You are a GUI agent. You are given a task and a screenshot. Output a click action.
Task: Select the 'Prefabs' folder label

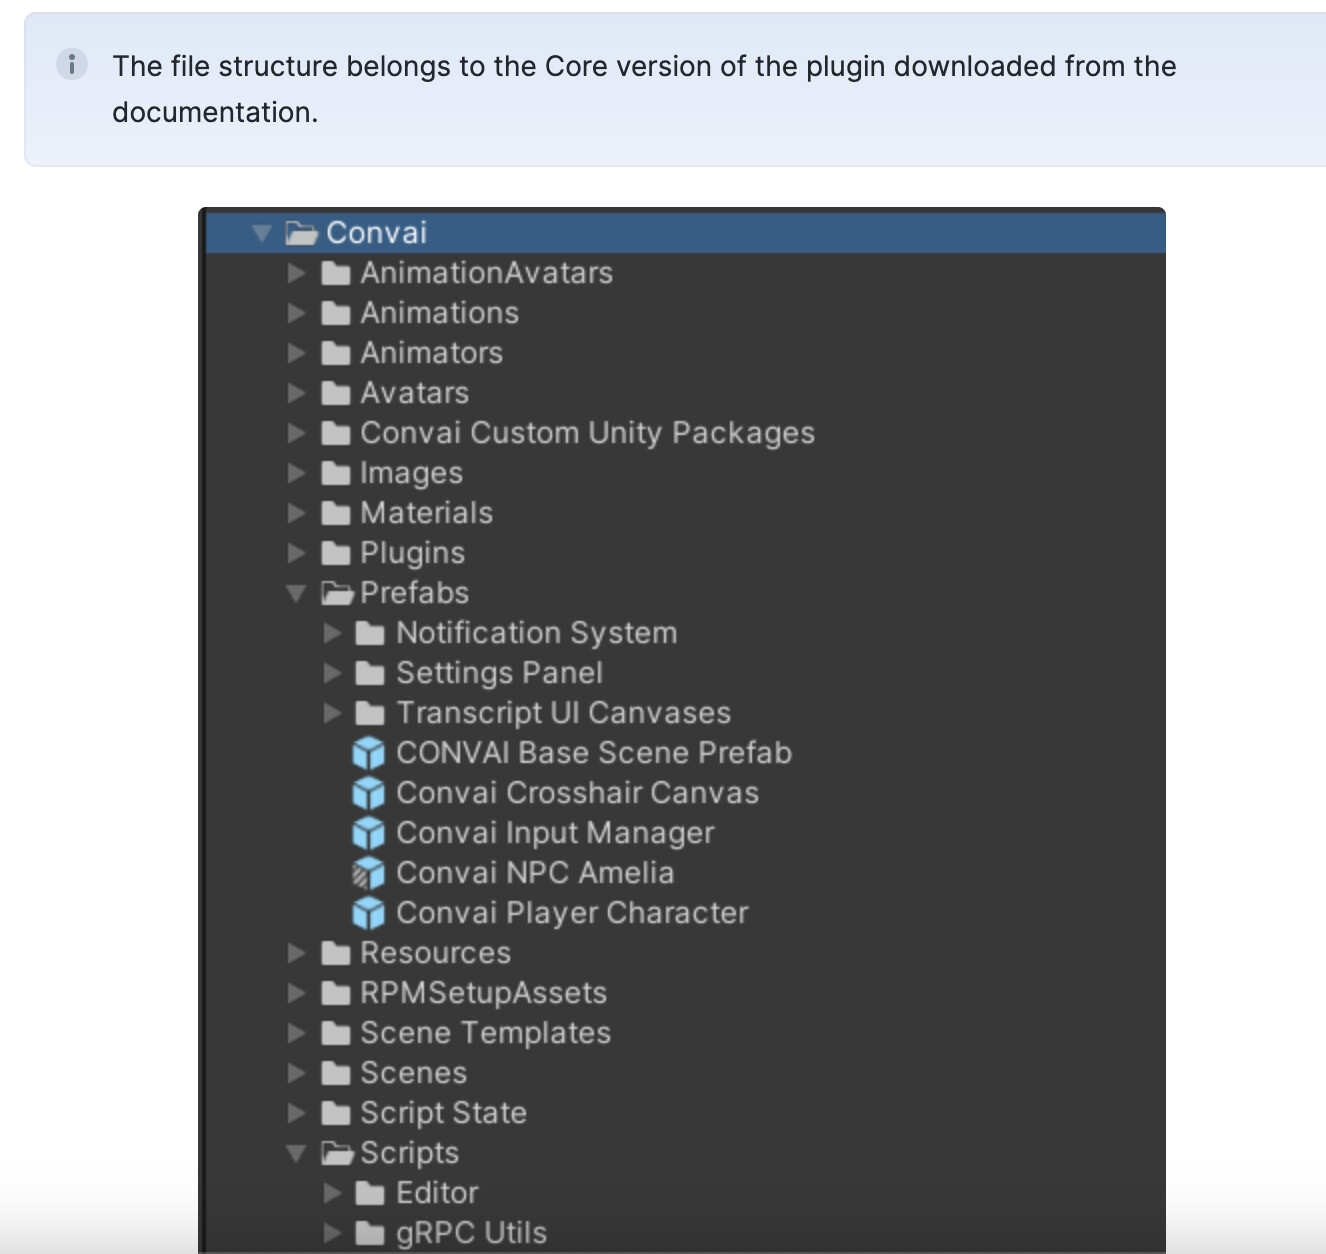click(415, 593)
